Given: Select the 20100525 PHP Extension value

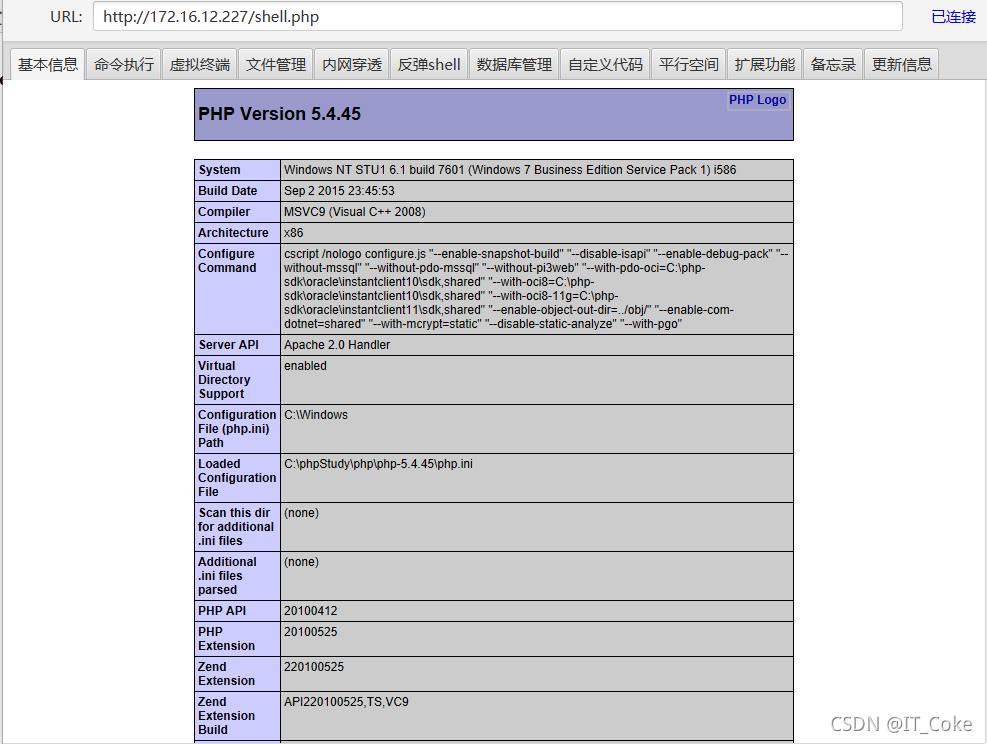Looking at the screenshot, I should click(310, 632).
